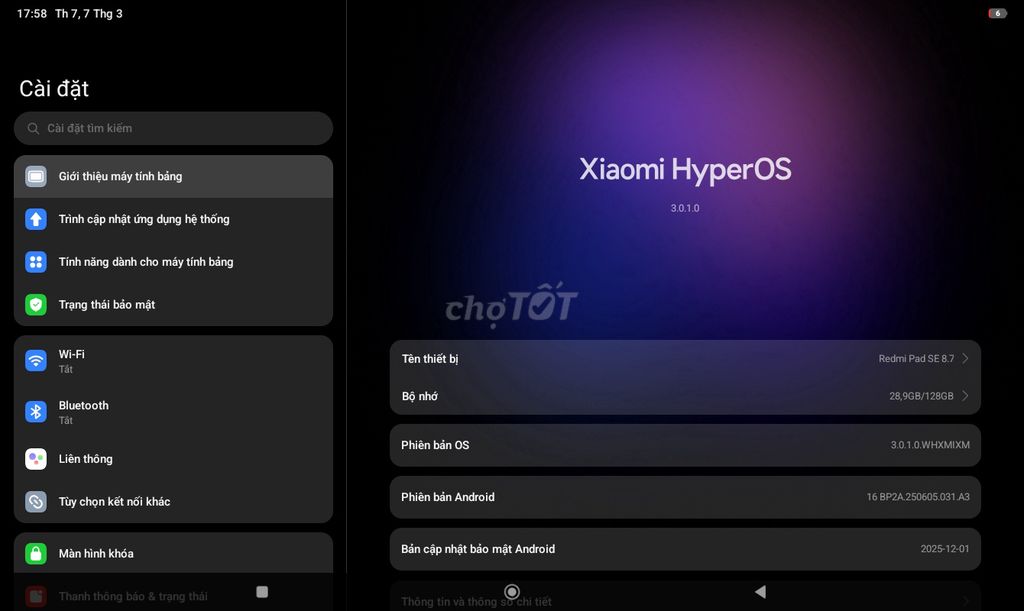
Task: Expand the Tên thiết bị chevron
Action: point(965,358)
